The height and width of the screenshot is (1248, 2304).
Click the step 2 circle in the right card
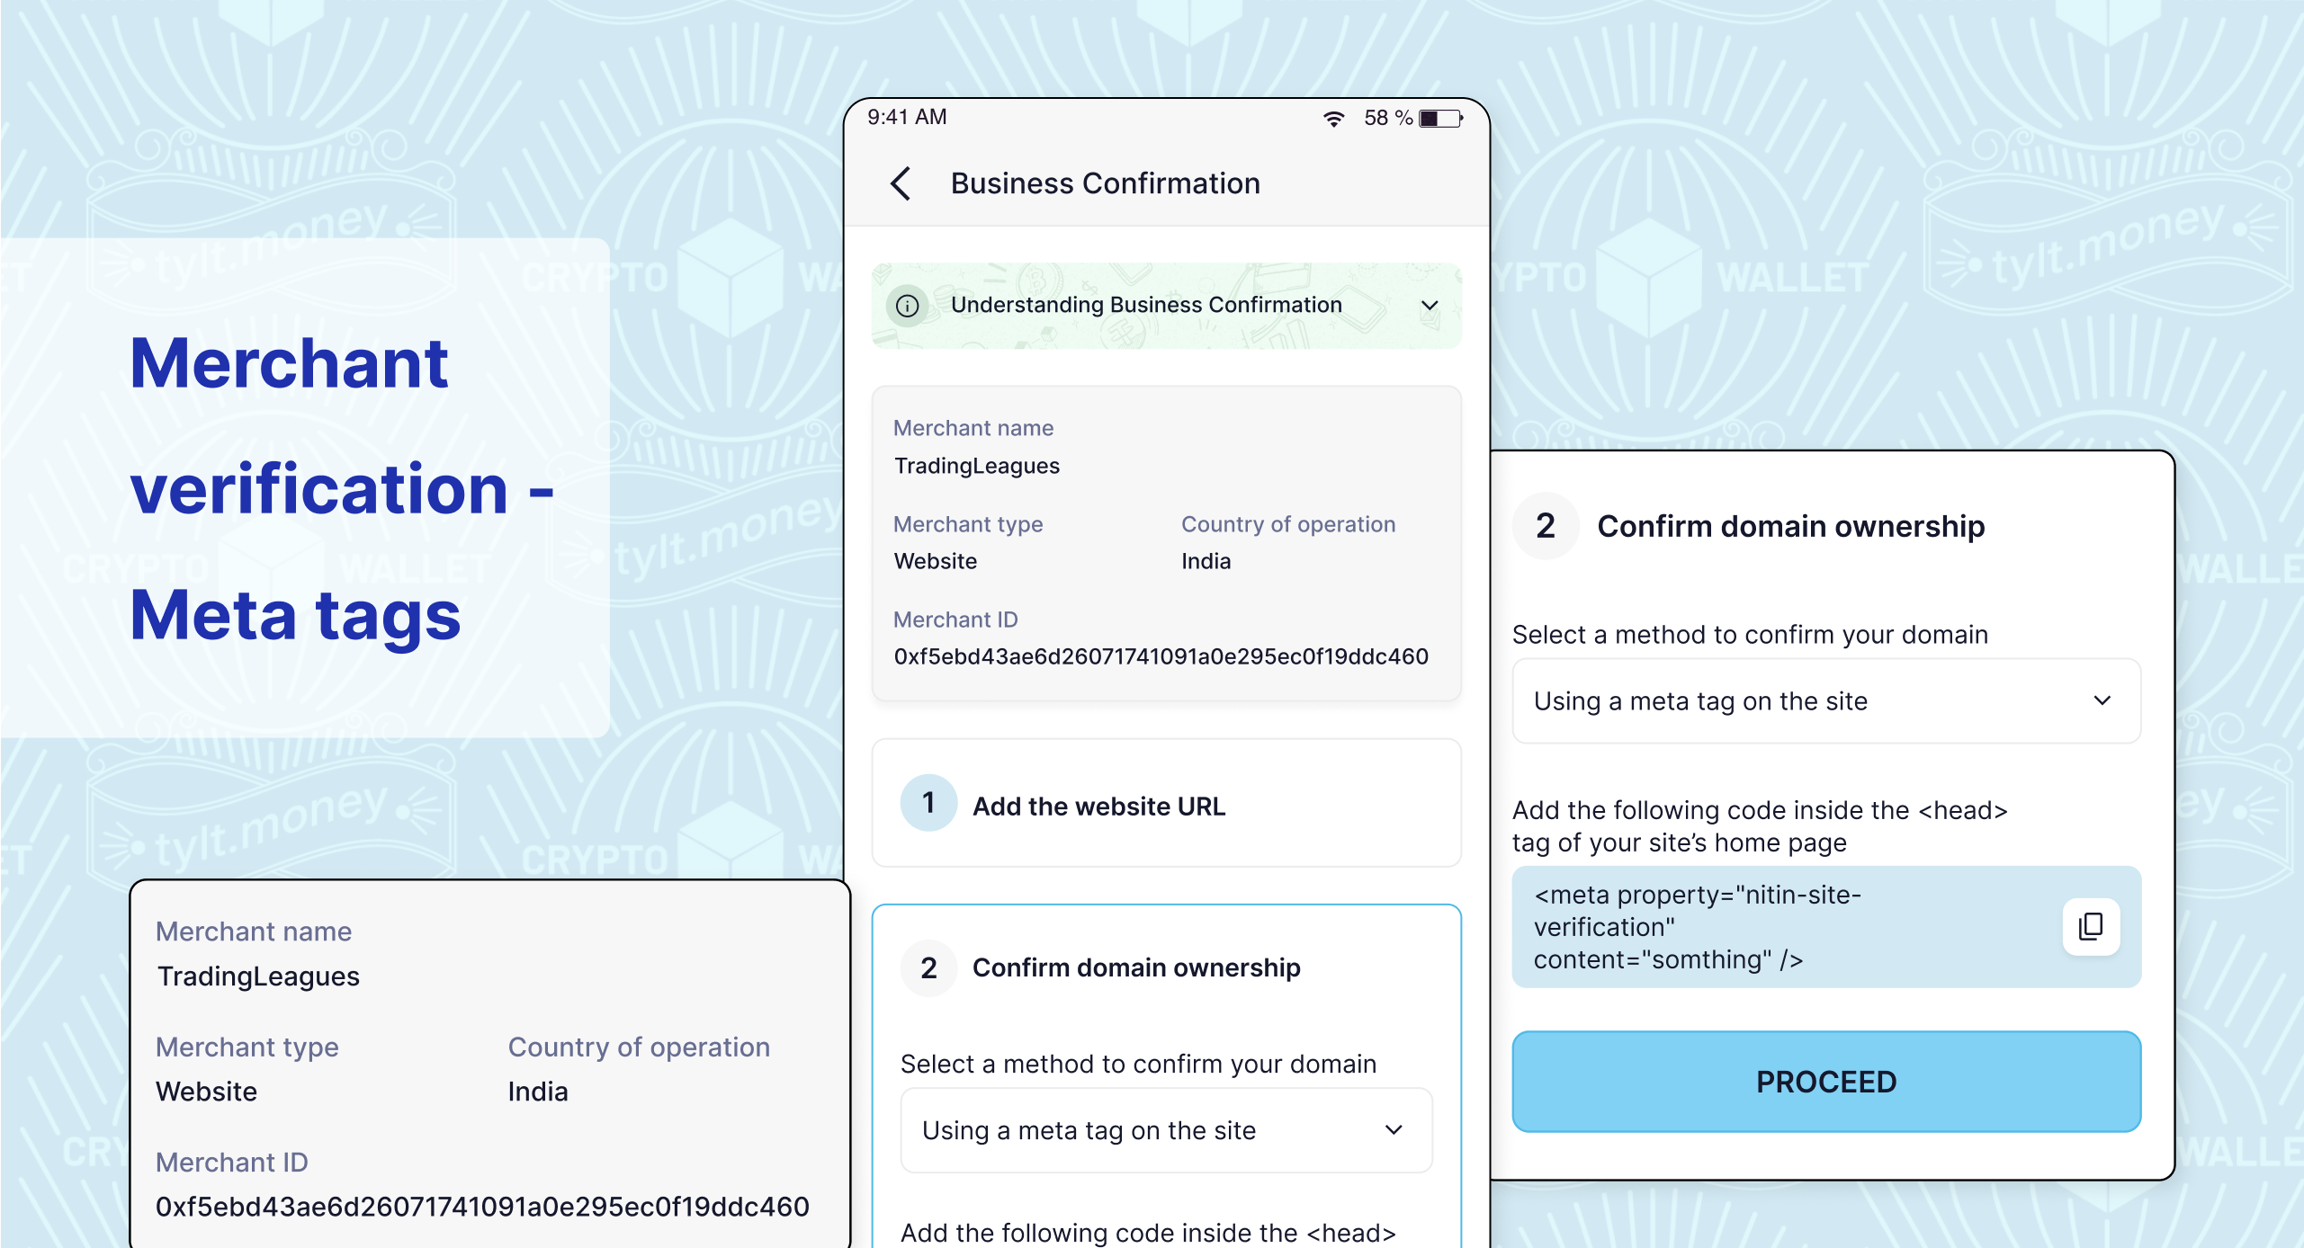[1545, 526]
